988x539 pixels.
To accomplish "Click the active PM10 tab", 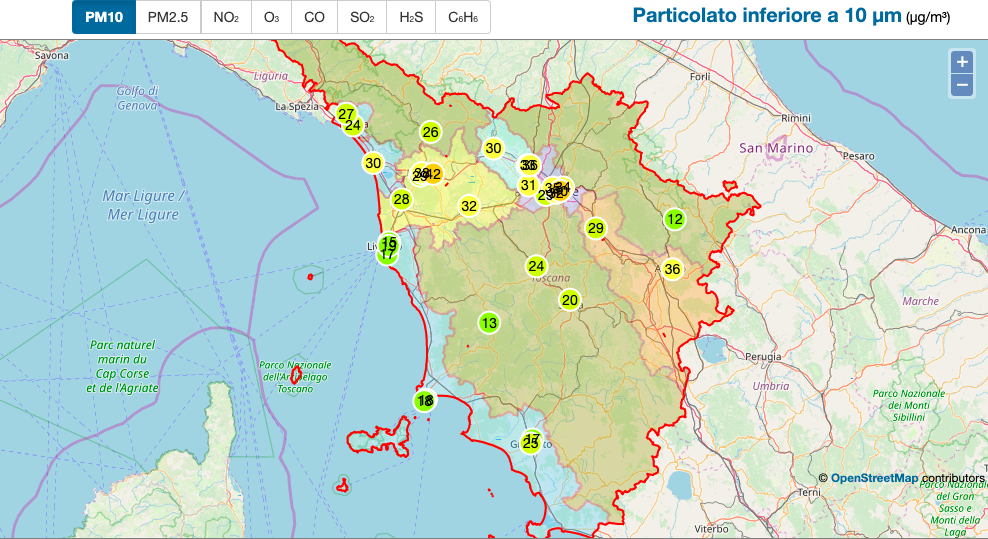I will [104, 17].
